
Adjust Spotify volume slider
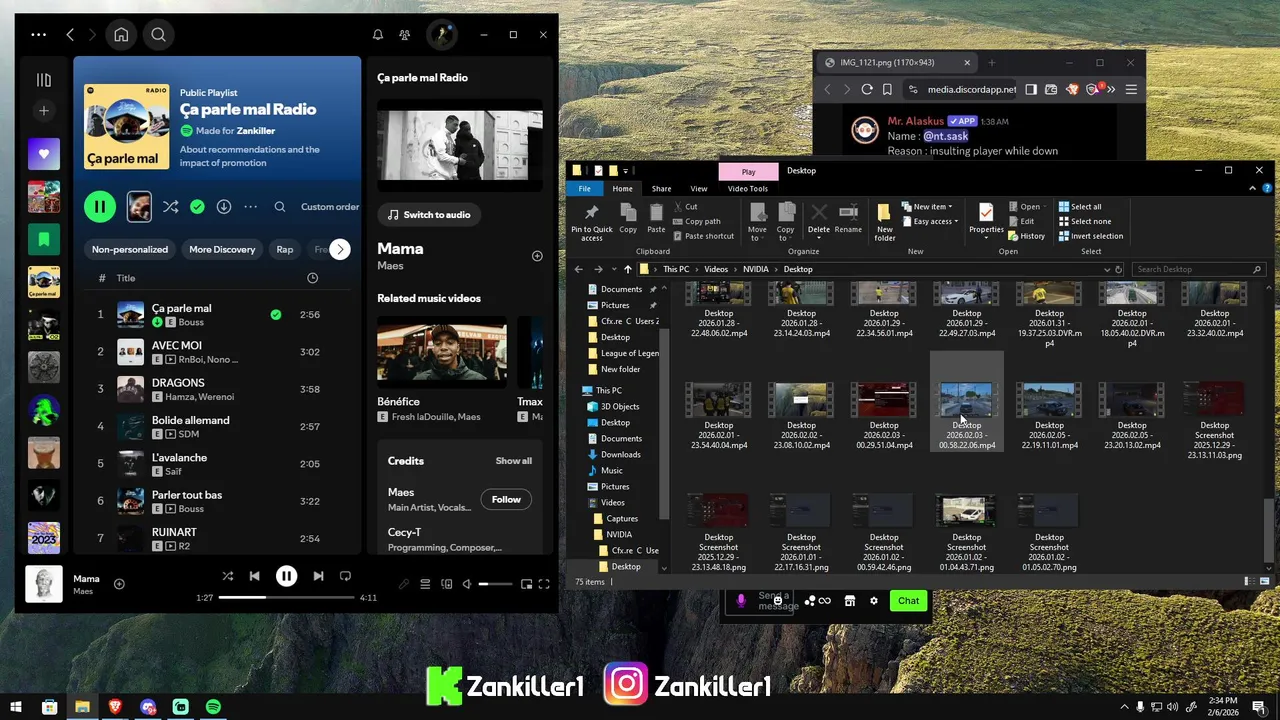click(x=496, y=584)
